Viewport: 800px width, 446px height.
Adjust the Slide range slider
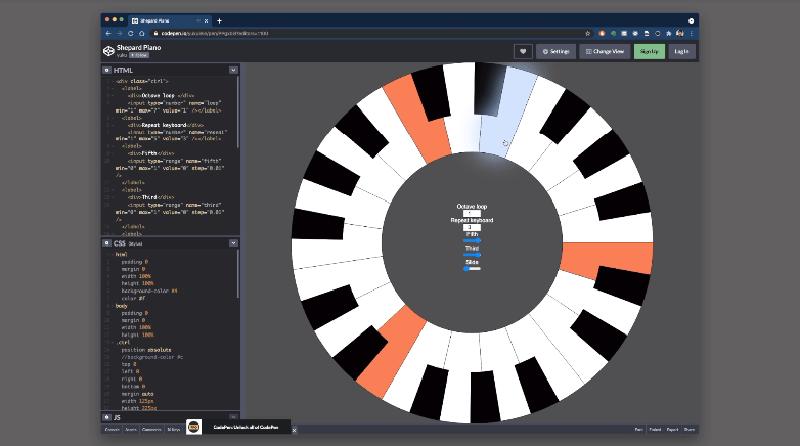point(472,268)
